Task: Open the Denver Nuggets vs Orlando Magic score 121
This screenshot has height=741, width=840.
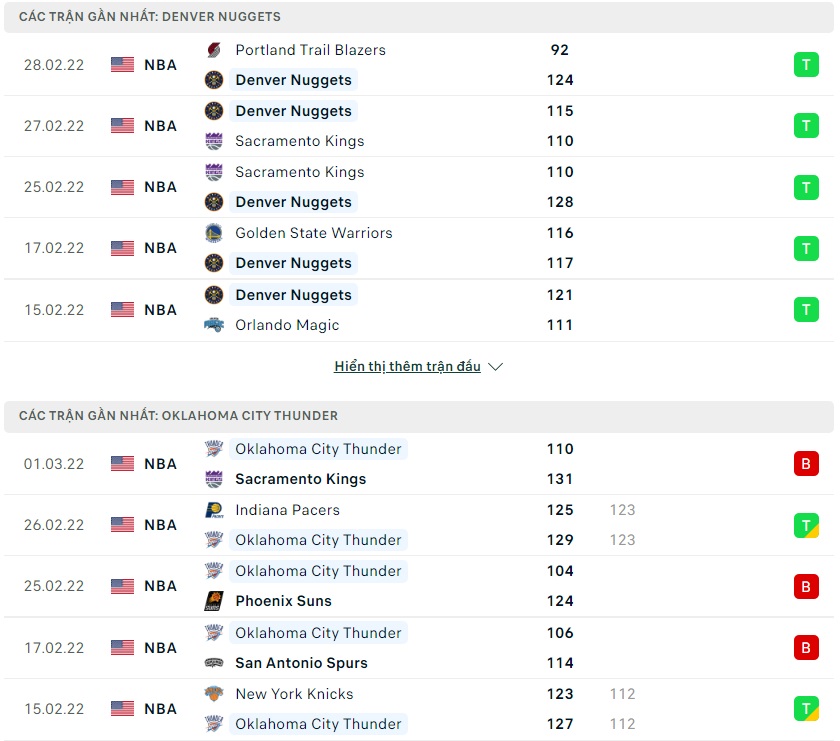Action: pos(560,295)
